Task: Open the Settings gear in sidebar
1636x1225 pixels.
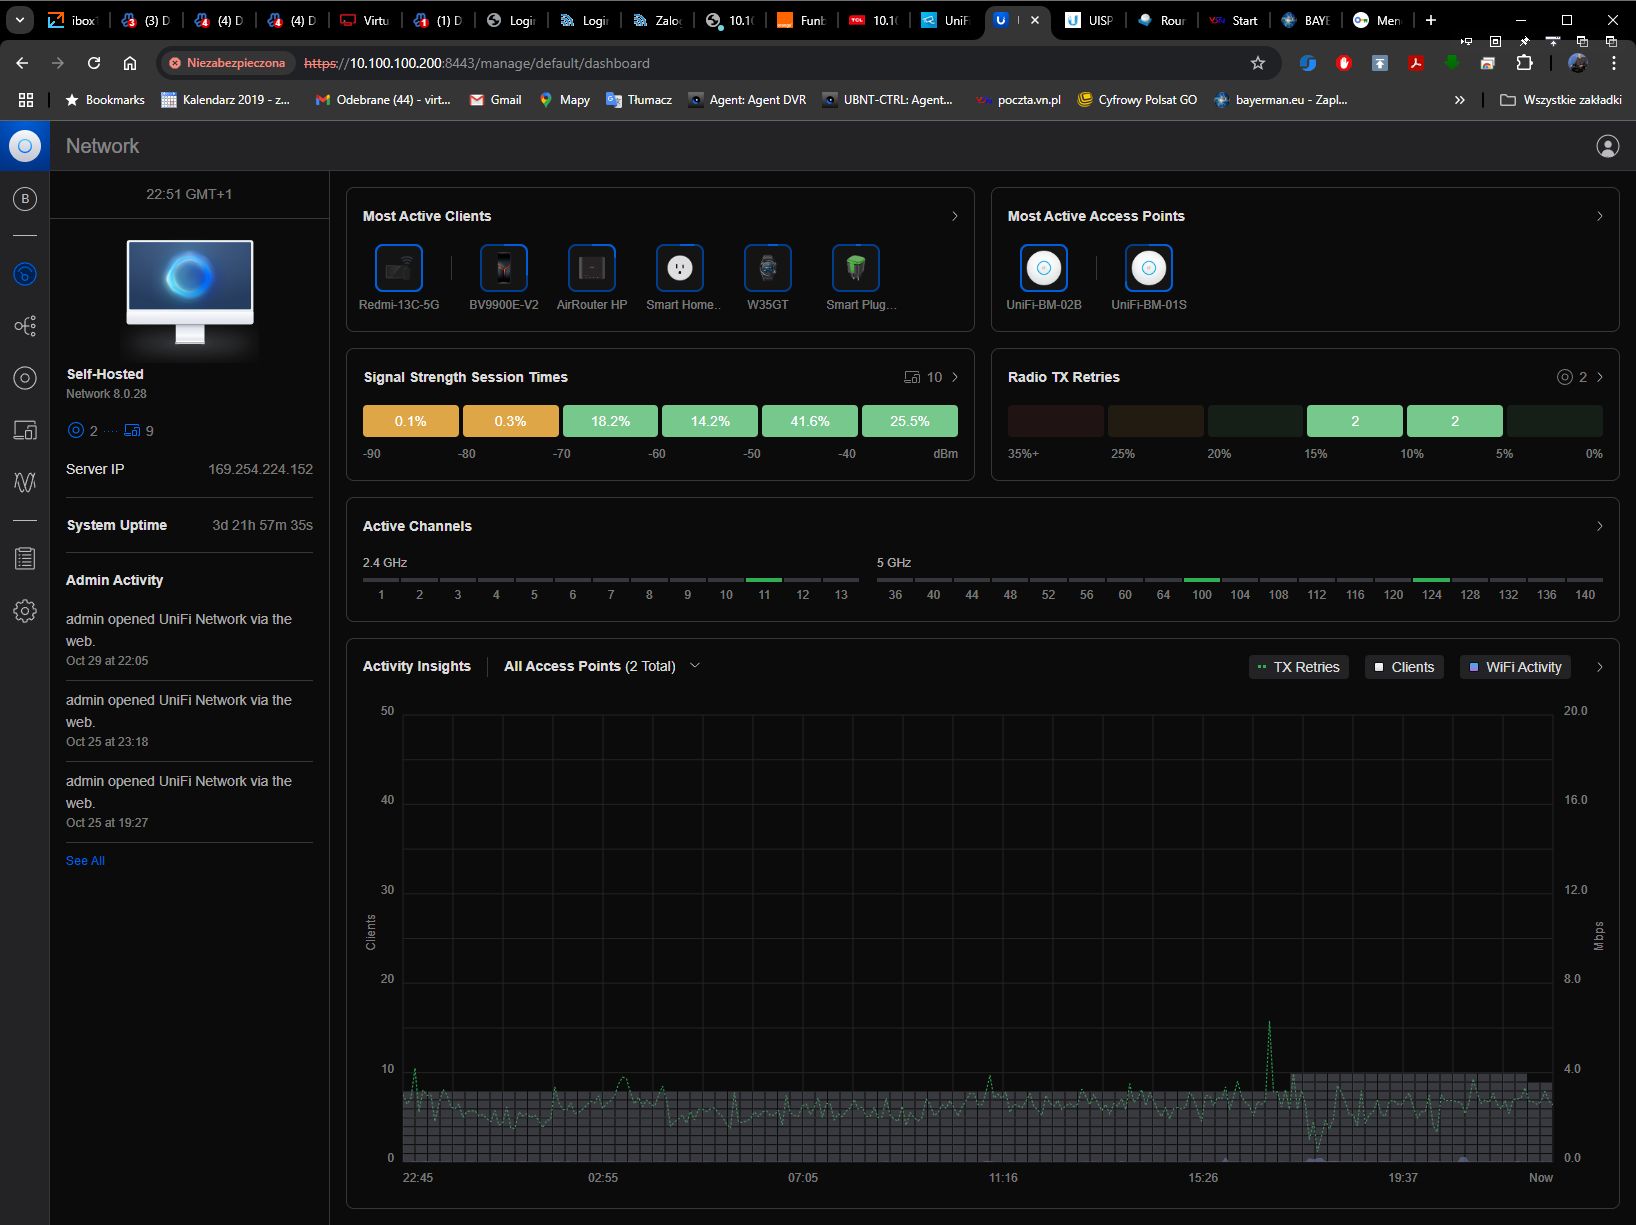Action: click(25, 611)
